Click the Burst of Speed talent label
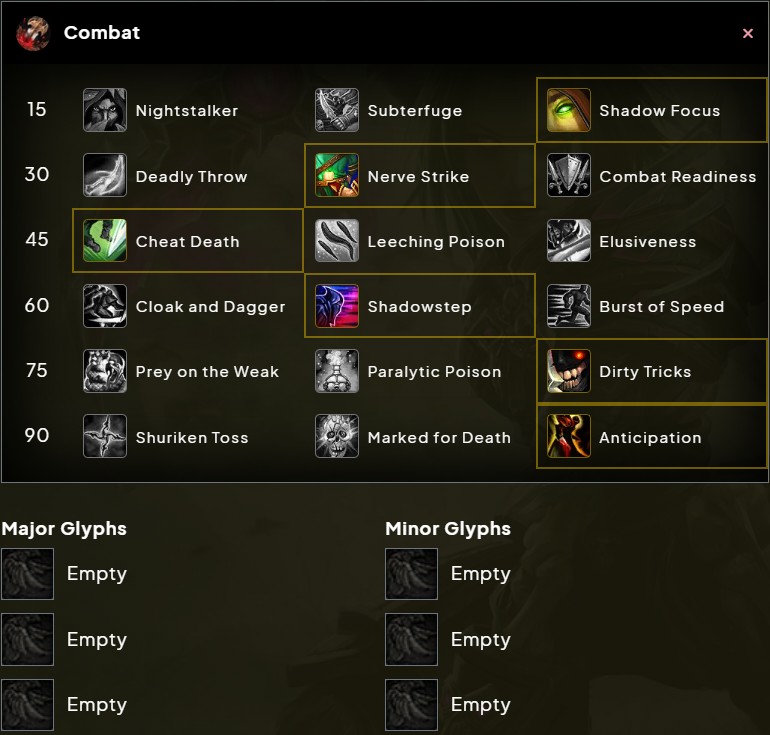770x735 pixels. pos(661,306)
